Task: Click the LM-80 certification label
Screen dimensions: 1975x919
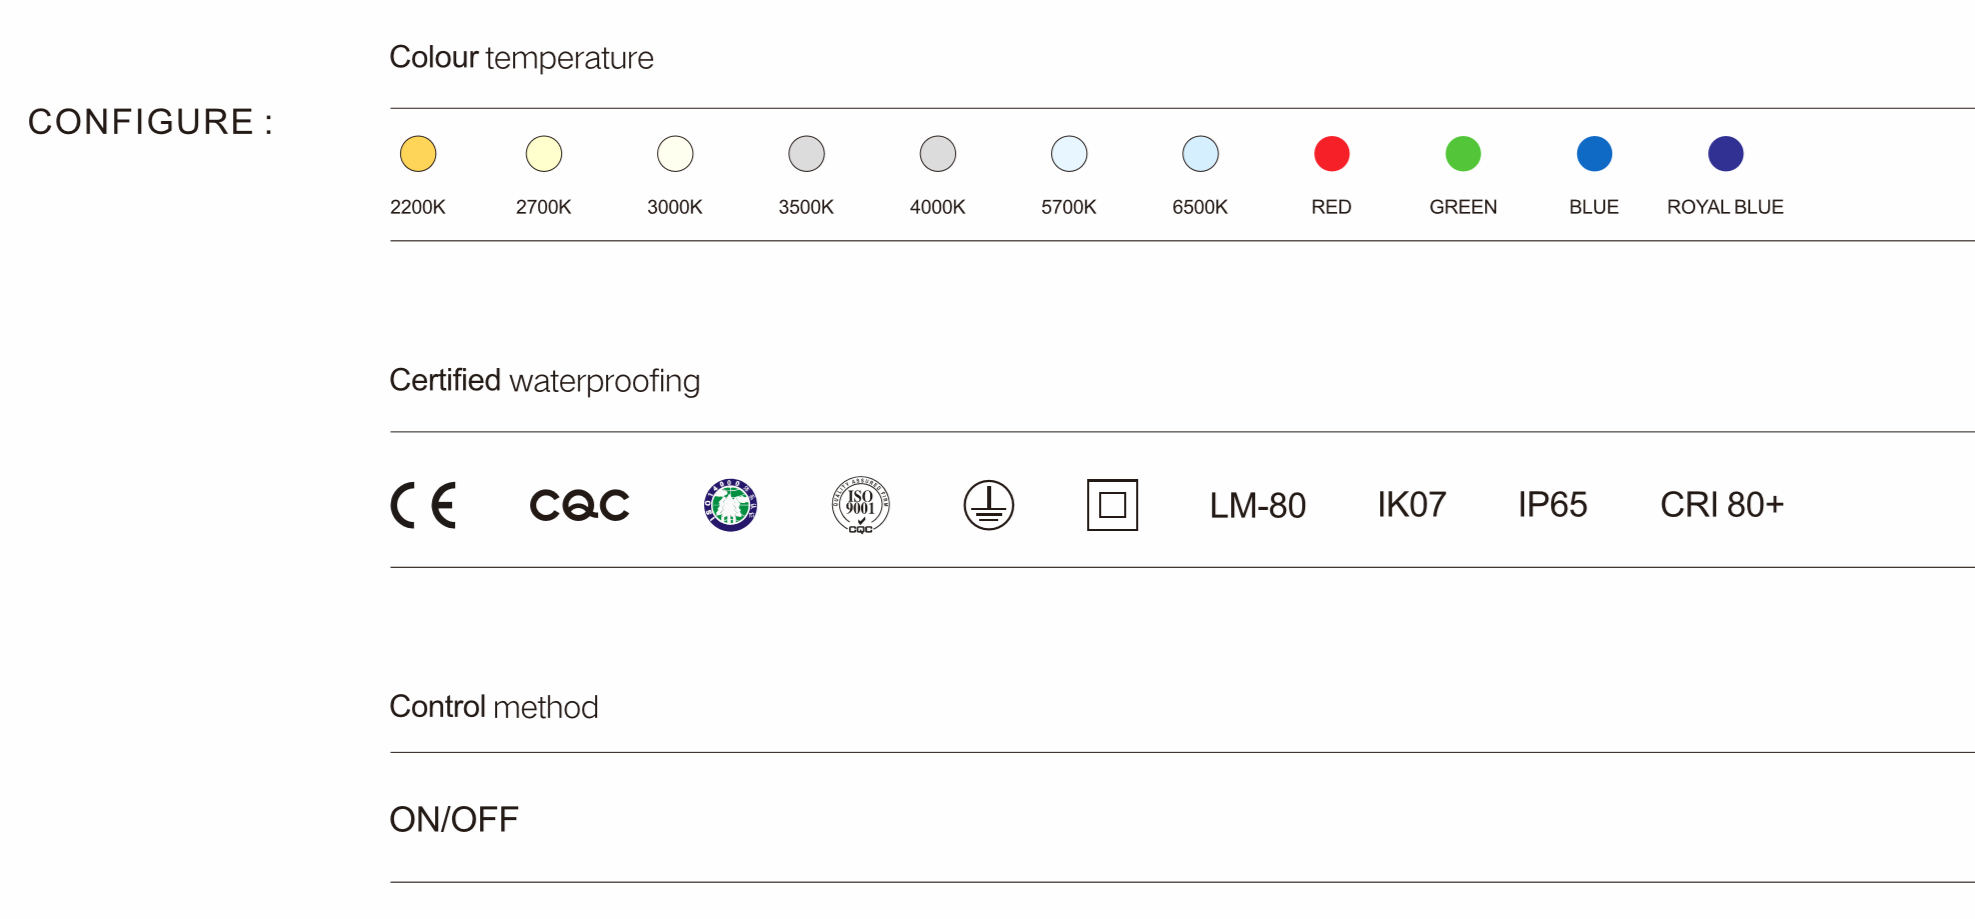Action: (x=1257, y=506)
